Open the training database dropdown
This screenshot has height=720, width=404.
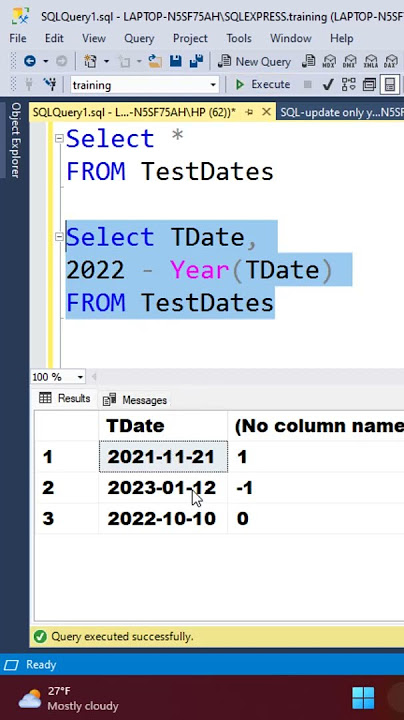point(213,85)
